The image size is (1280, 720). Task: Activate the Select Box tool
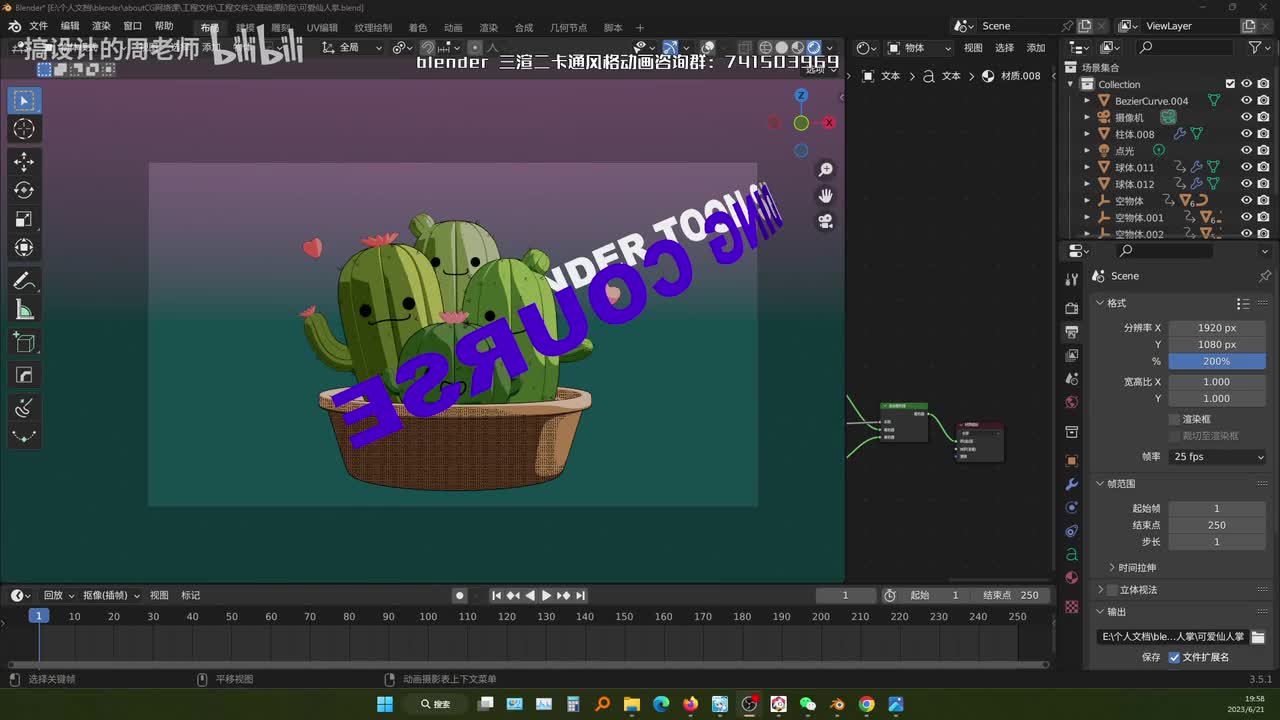tap(24, 100)
